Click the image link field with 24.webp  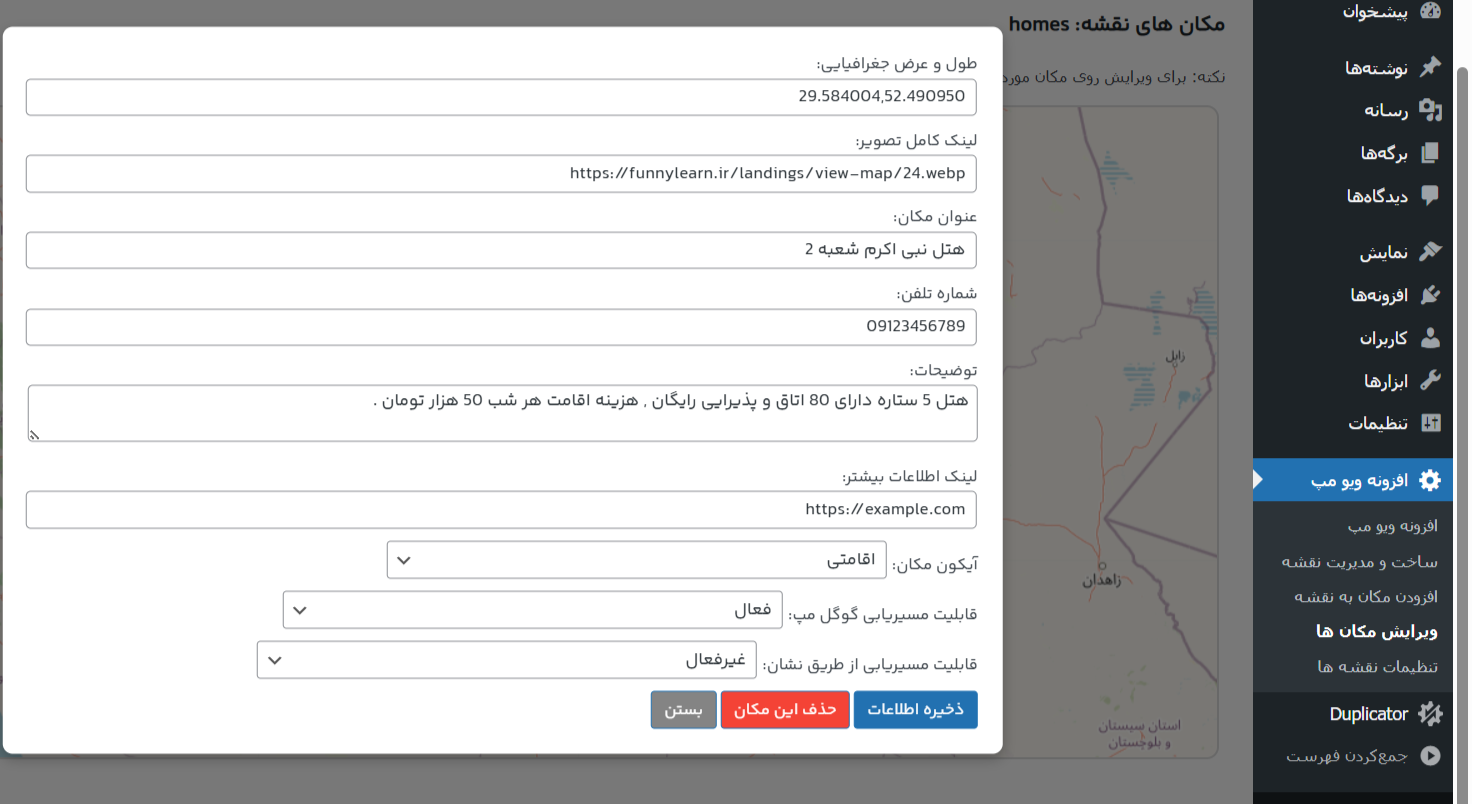point(501,173)
